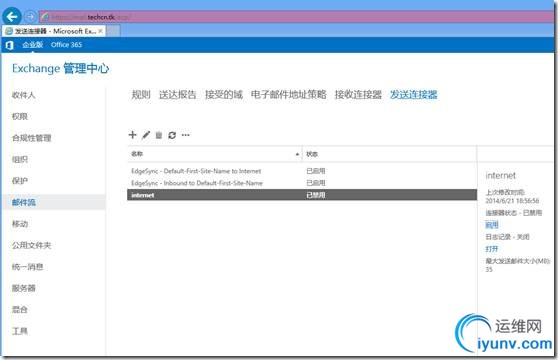
Task: Click the 状态 column header
Action: 390,154
